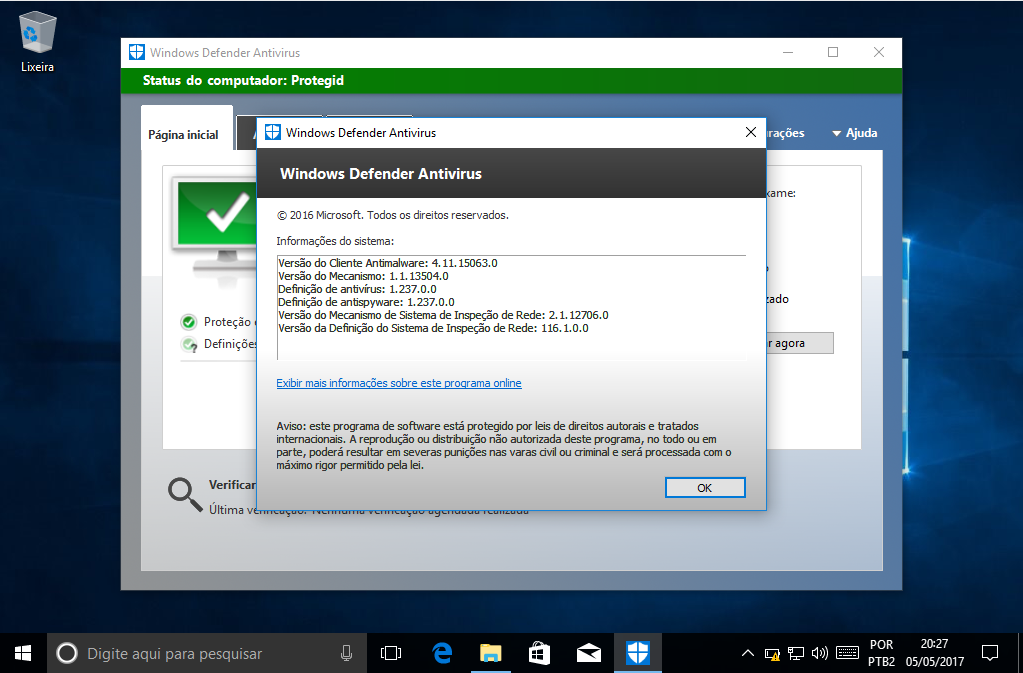Expand the Ajuda dropdown menu
The height and width of the screenshot is (673, 1023).
pyautogui.click(x=855, y=133)
